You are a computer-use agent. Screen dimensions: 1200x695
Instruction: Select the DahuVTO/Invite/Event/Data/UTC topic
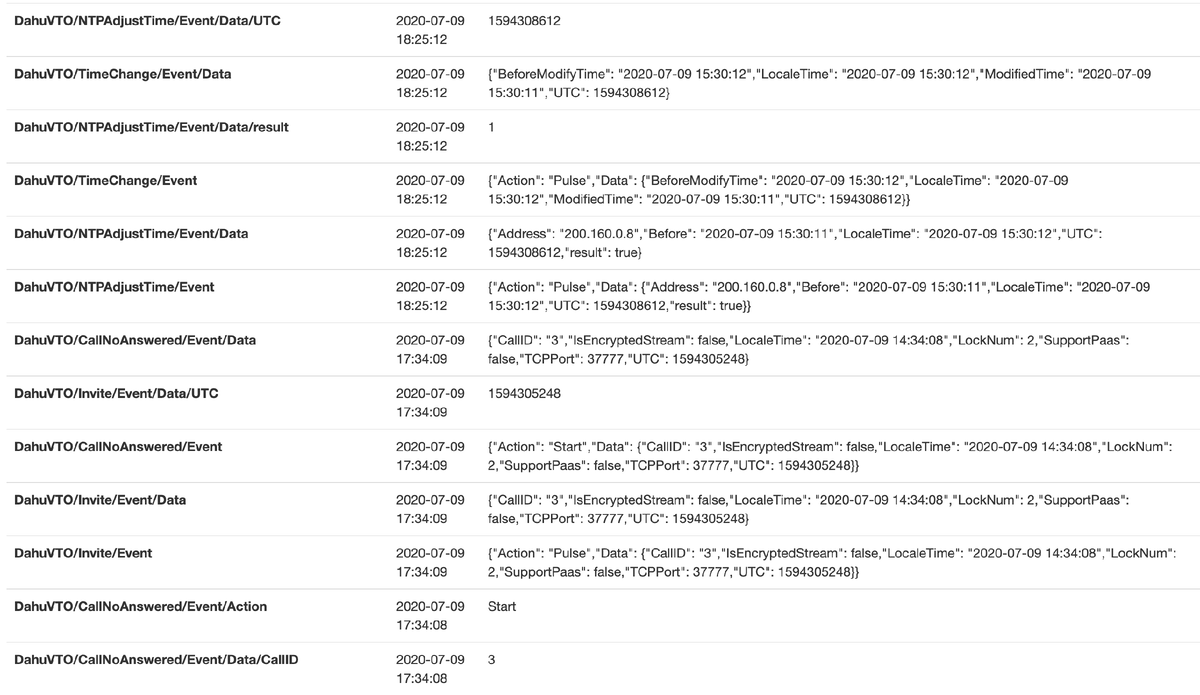(x=116, y=394)
